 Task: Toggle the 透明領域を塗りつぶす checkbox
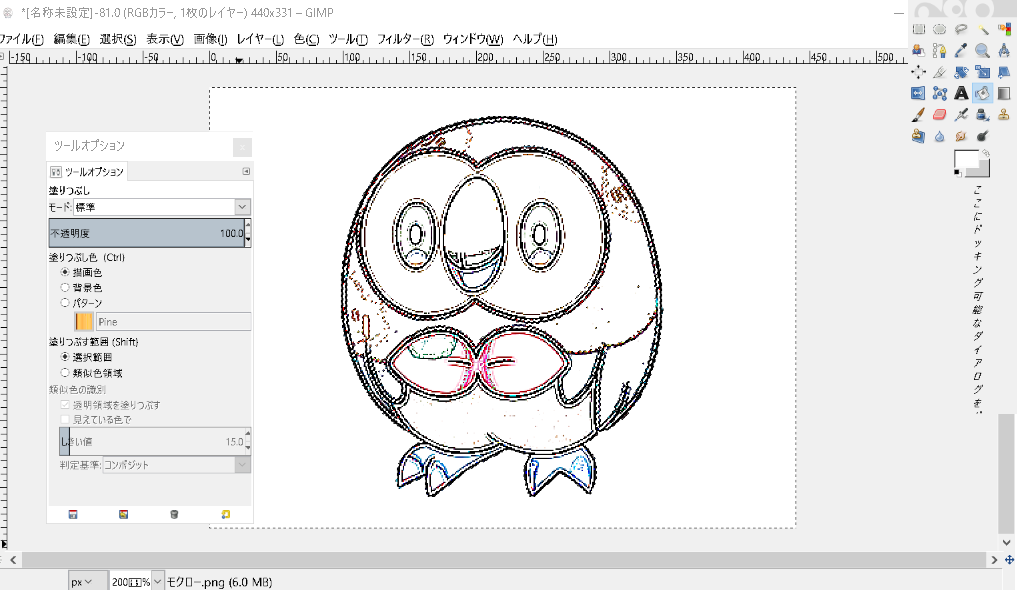[x=65, y=405]
